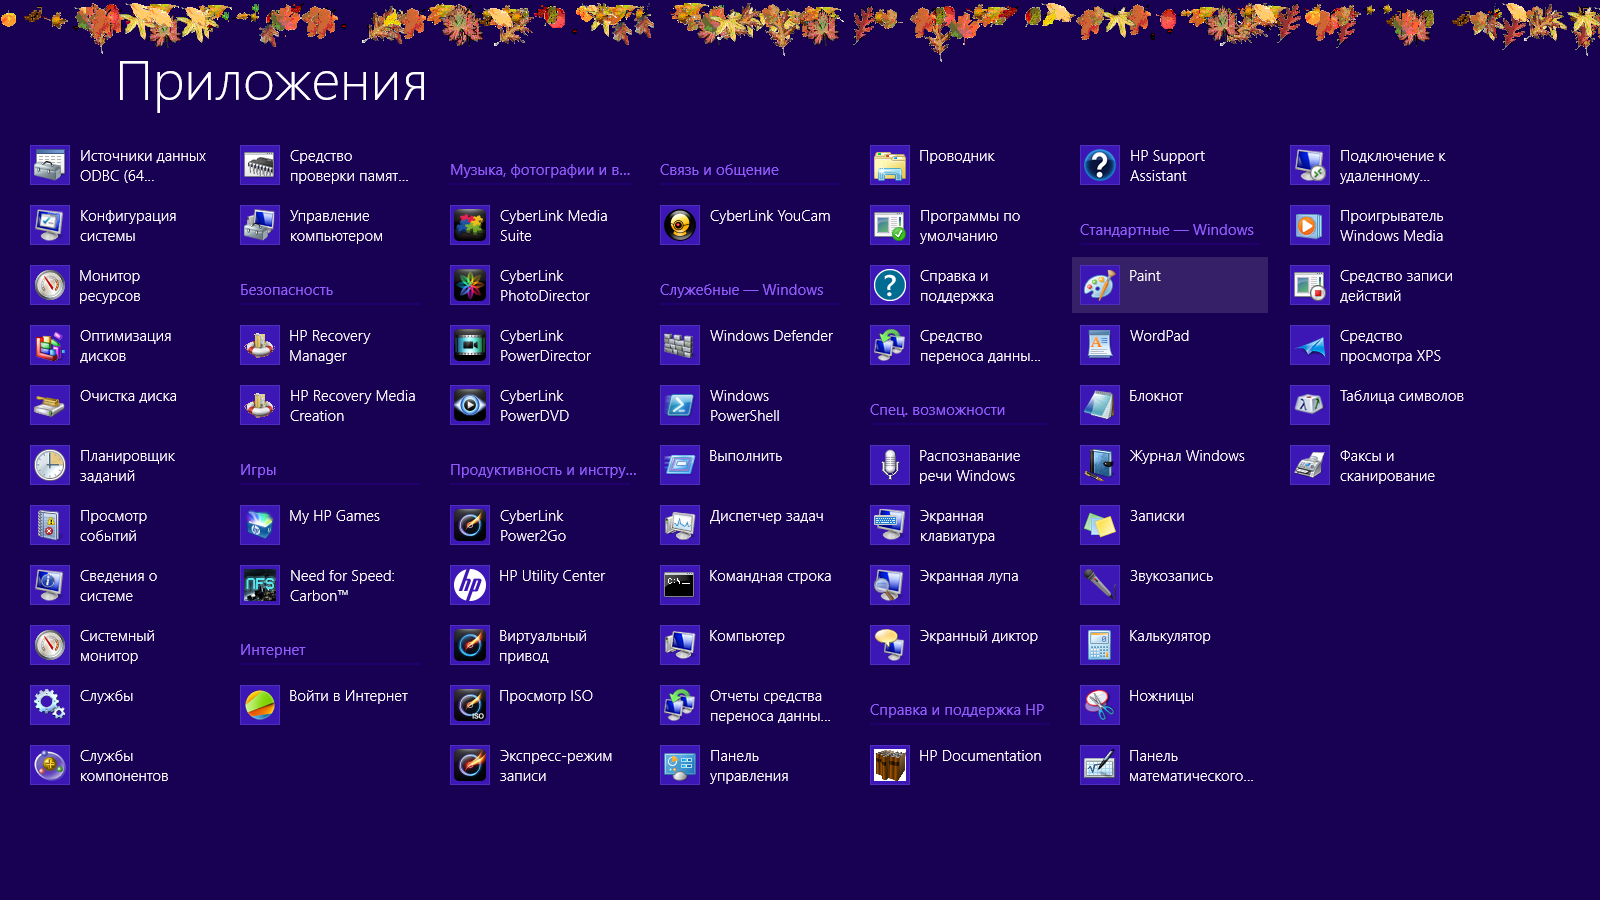Open Windows Defender icon
Viewport: 1600px width, 900px height.
click(x=680, y=345)
